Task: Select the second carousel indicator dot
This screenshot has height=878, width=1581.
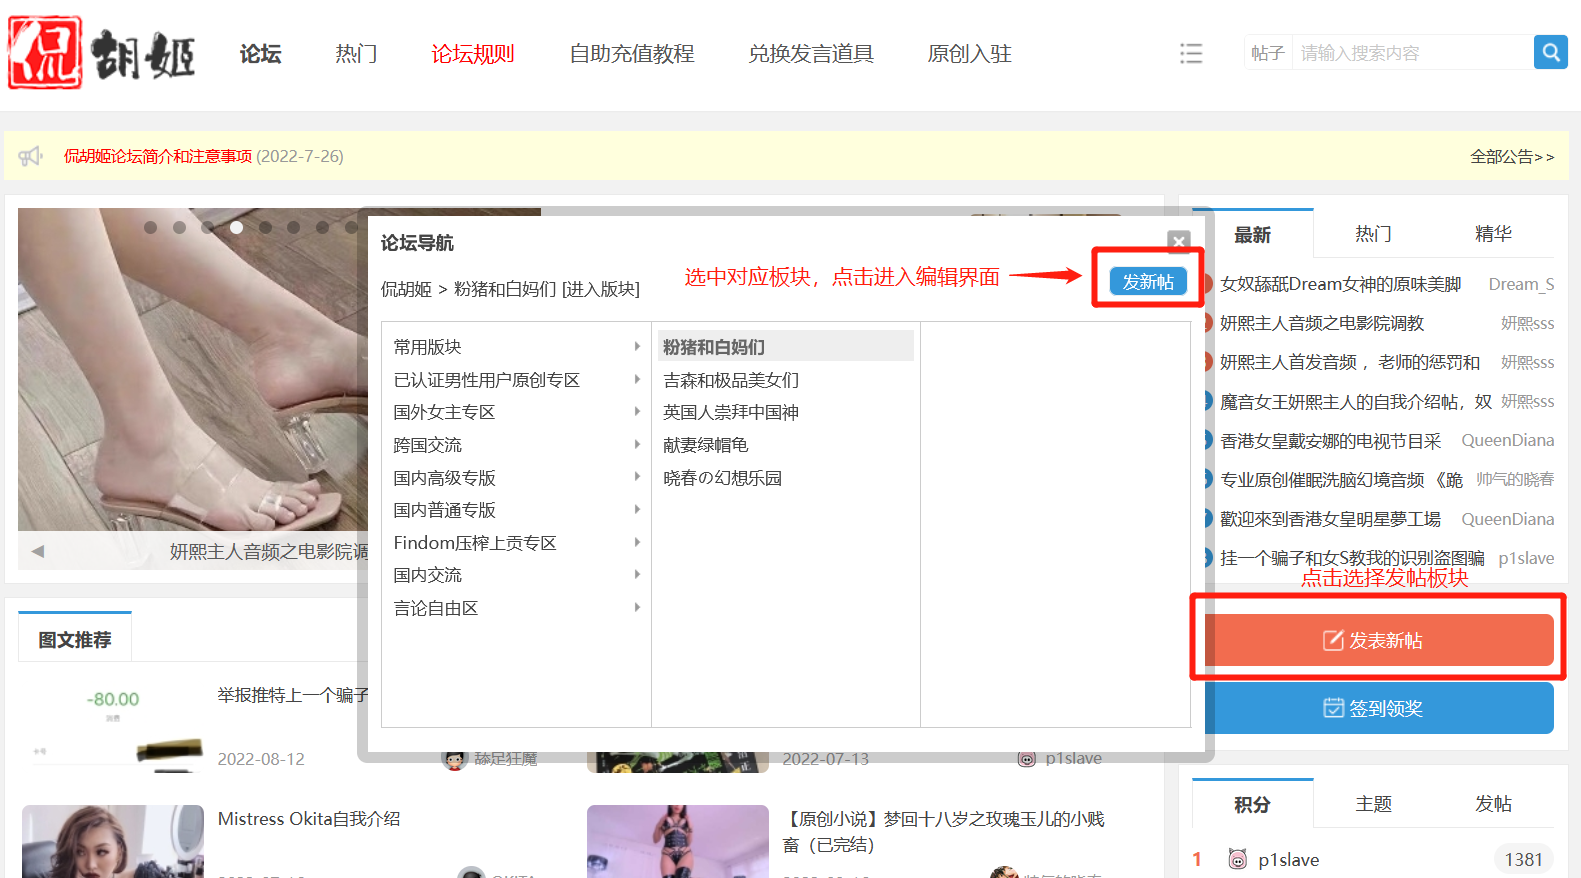Action: tap(179, 227)
